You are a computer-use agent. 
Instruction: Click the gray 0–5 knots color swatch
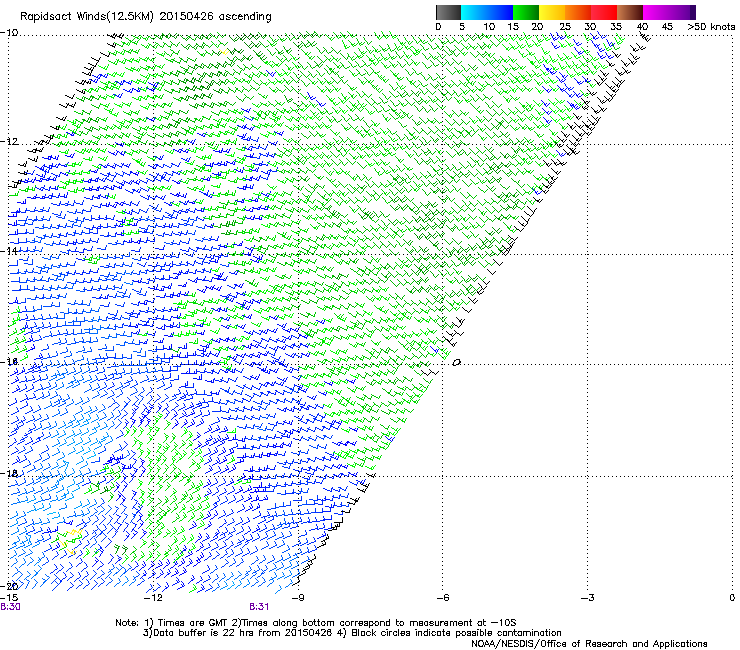(x=449, y=12)
